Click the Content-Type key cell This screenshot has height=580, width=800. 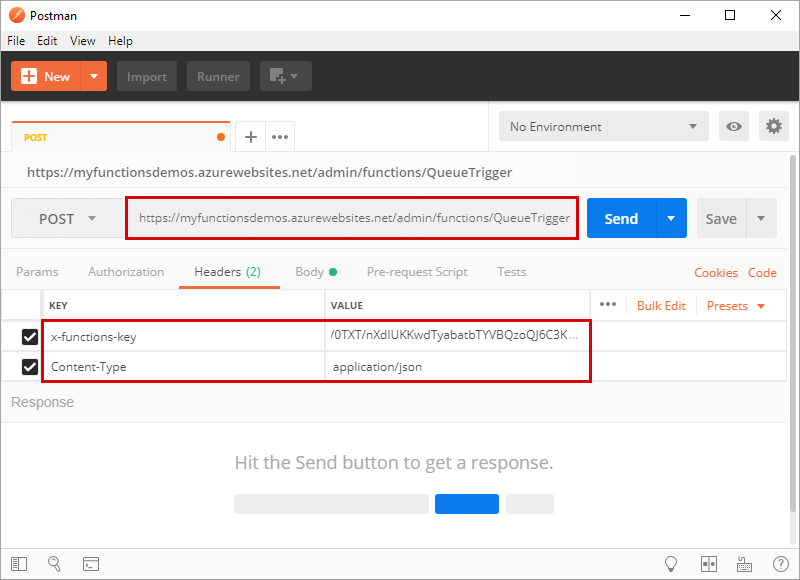(x=184, y=367)
